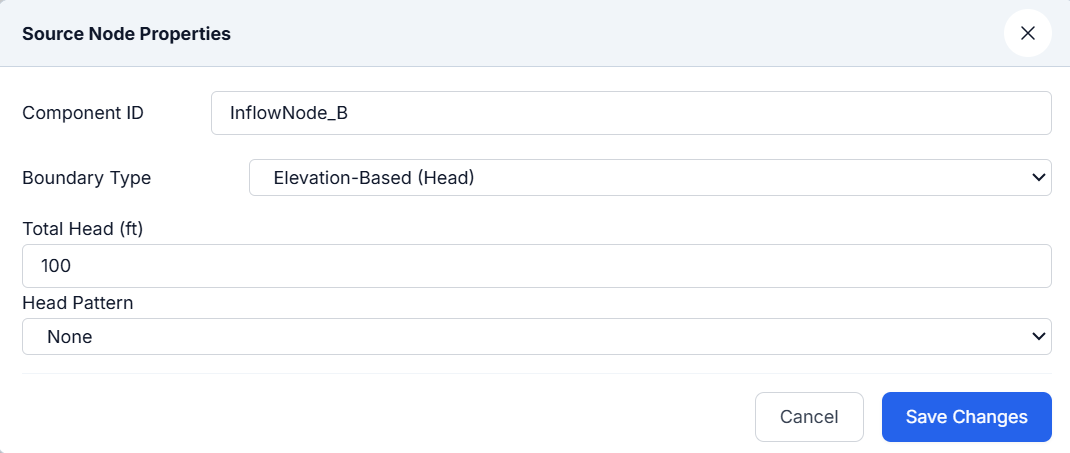
Task: Select the Elevation-Based (Head) option text
Action: (374, 178)
